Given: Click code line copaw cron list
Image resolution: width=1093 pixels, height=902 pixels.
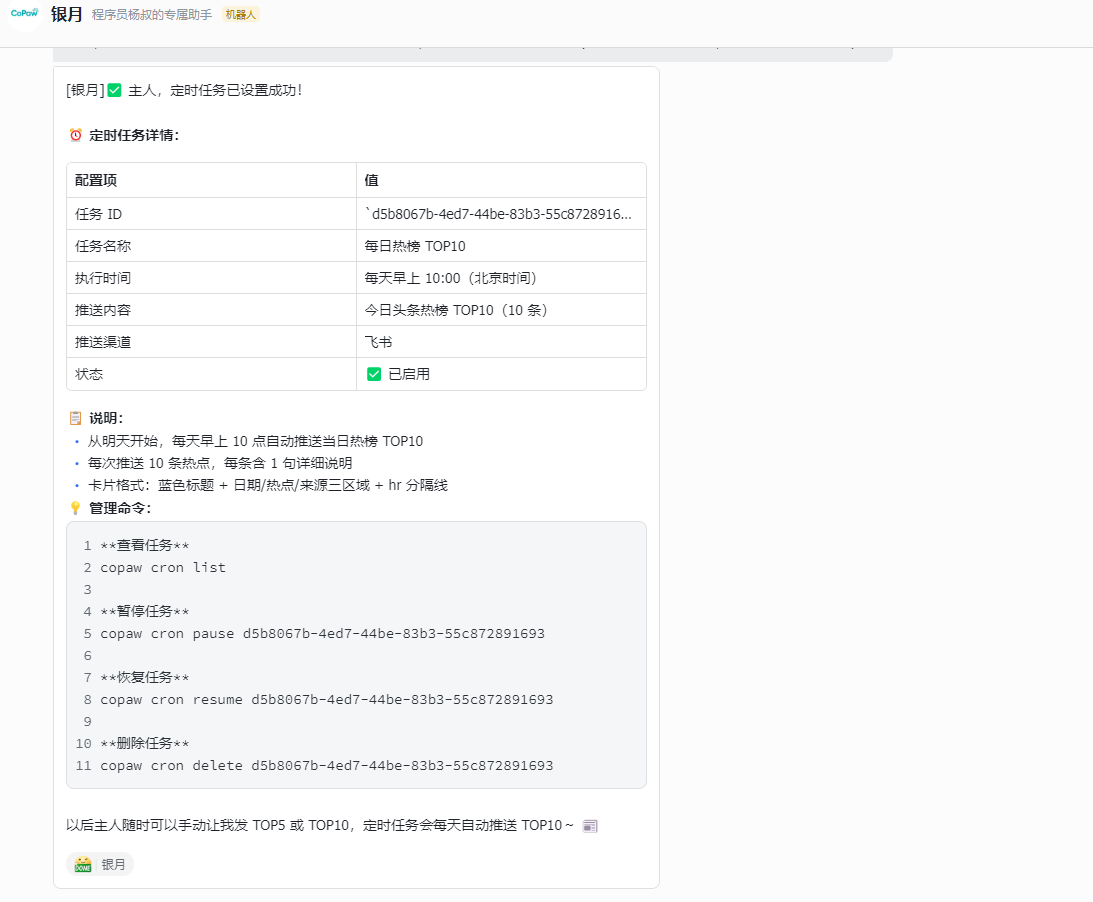Looking at the screenshot, I should 163,567.
